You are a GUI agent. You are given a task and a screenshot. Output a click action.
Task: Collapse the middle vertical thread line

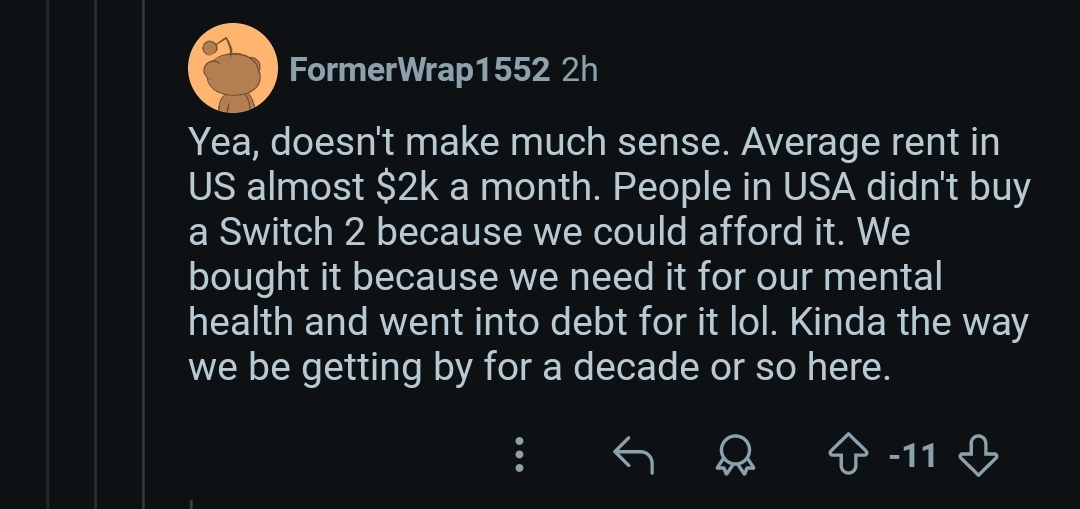point(96,254)
